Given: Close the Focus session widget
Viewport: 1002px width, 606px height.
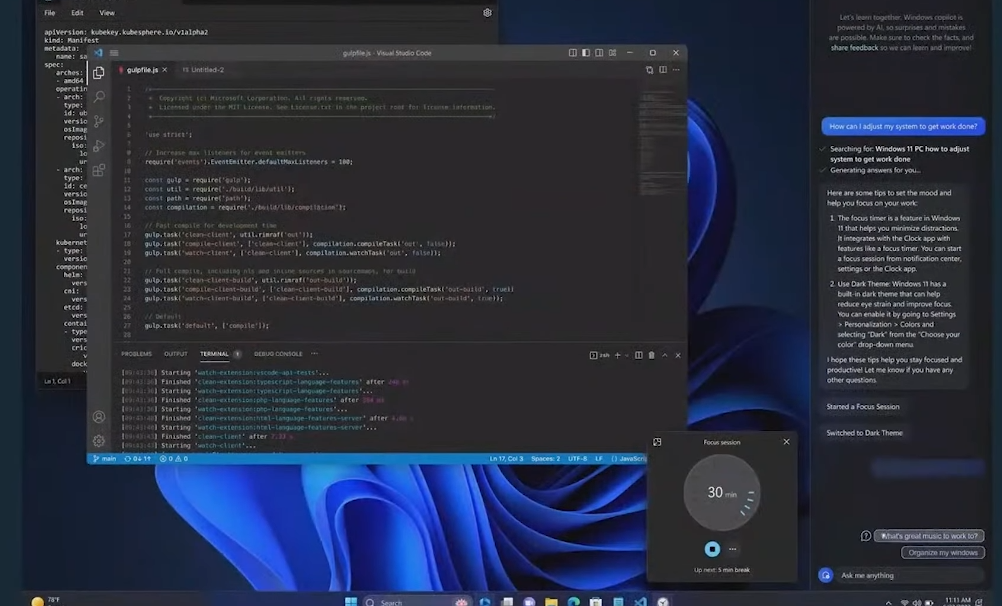Looking at the screenshot, I should tap(786, 442).
